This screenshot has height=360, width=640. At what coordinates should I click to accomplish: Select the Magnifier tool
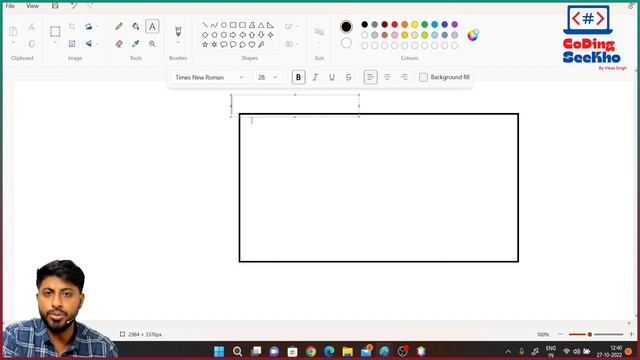(x=152, y=44)
